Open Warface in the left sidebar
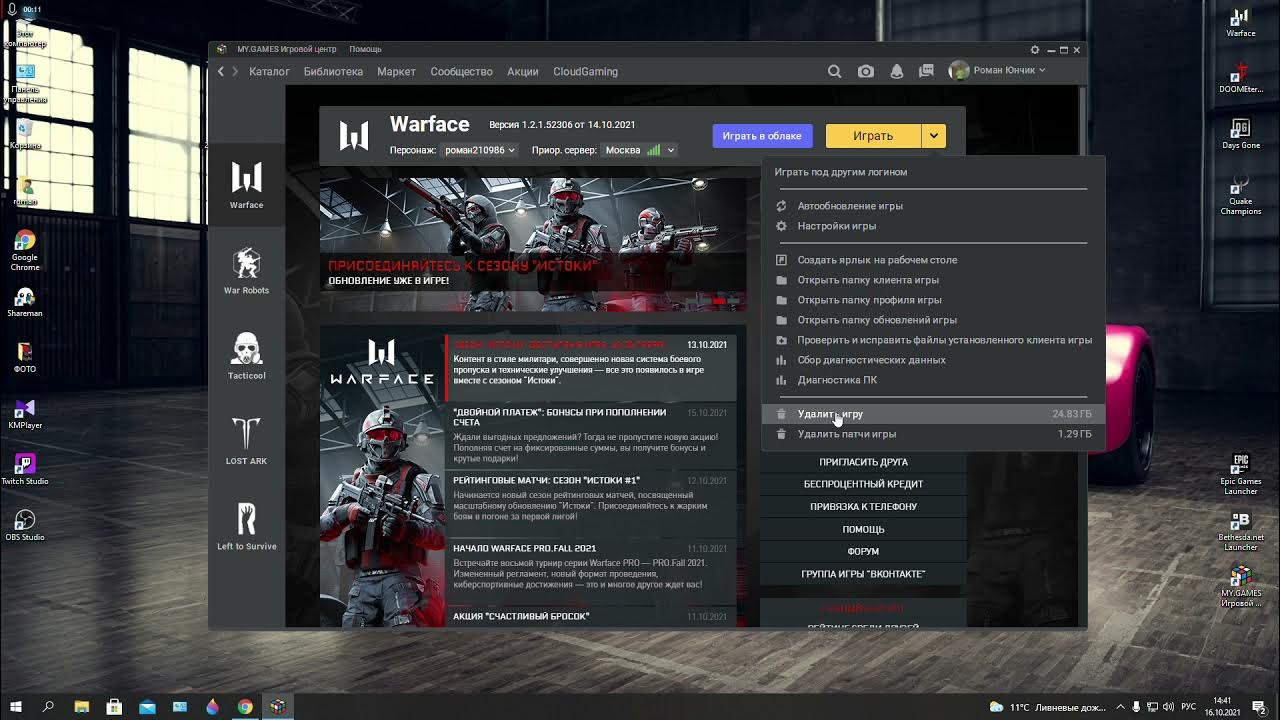The height and width of the screenshot is (720, 1280). 246,184
